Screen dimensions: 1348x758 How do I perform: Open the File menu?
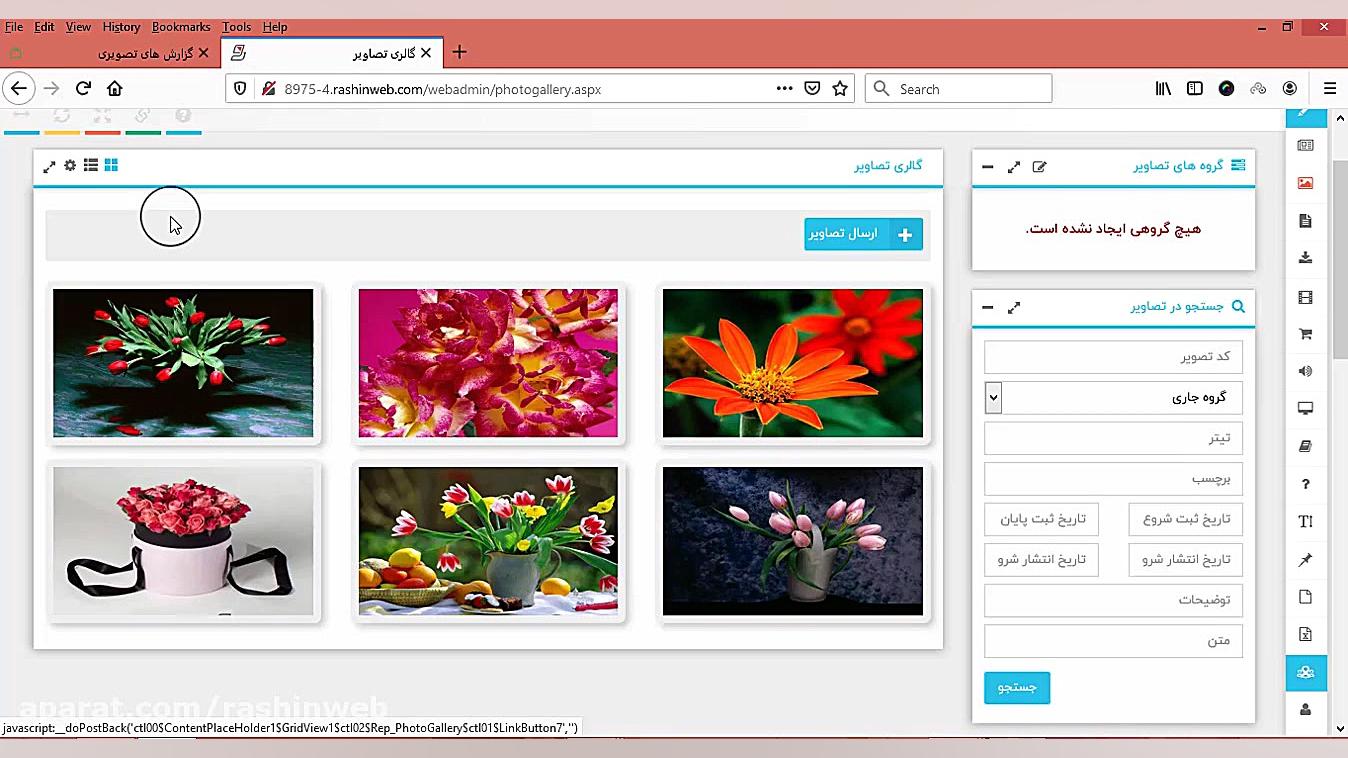coord(14,27)
